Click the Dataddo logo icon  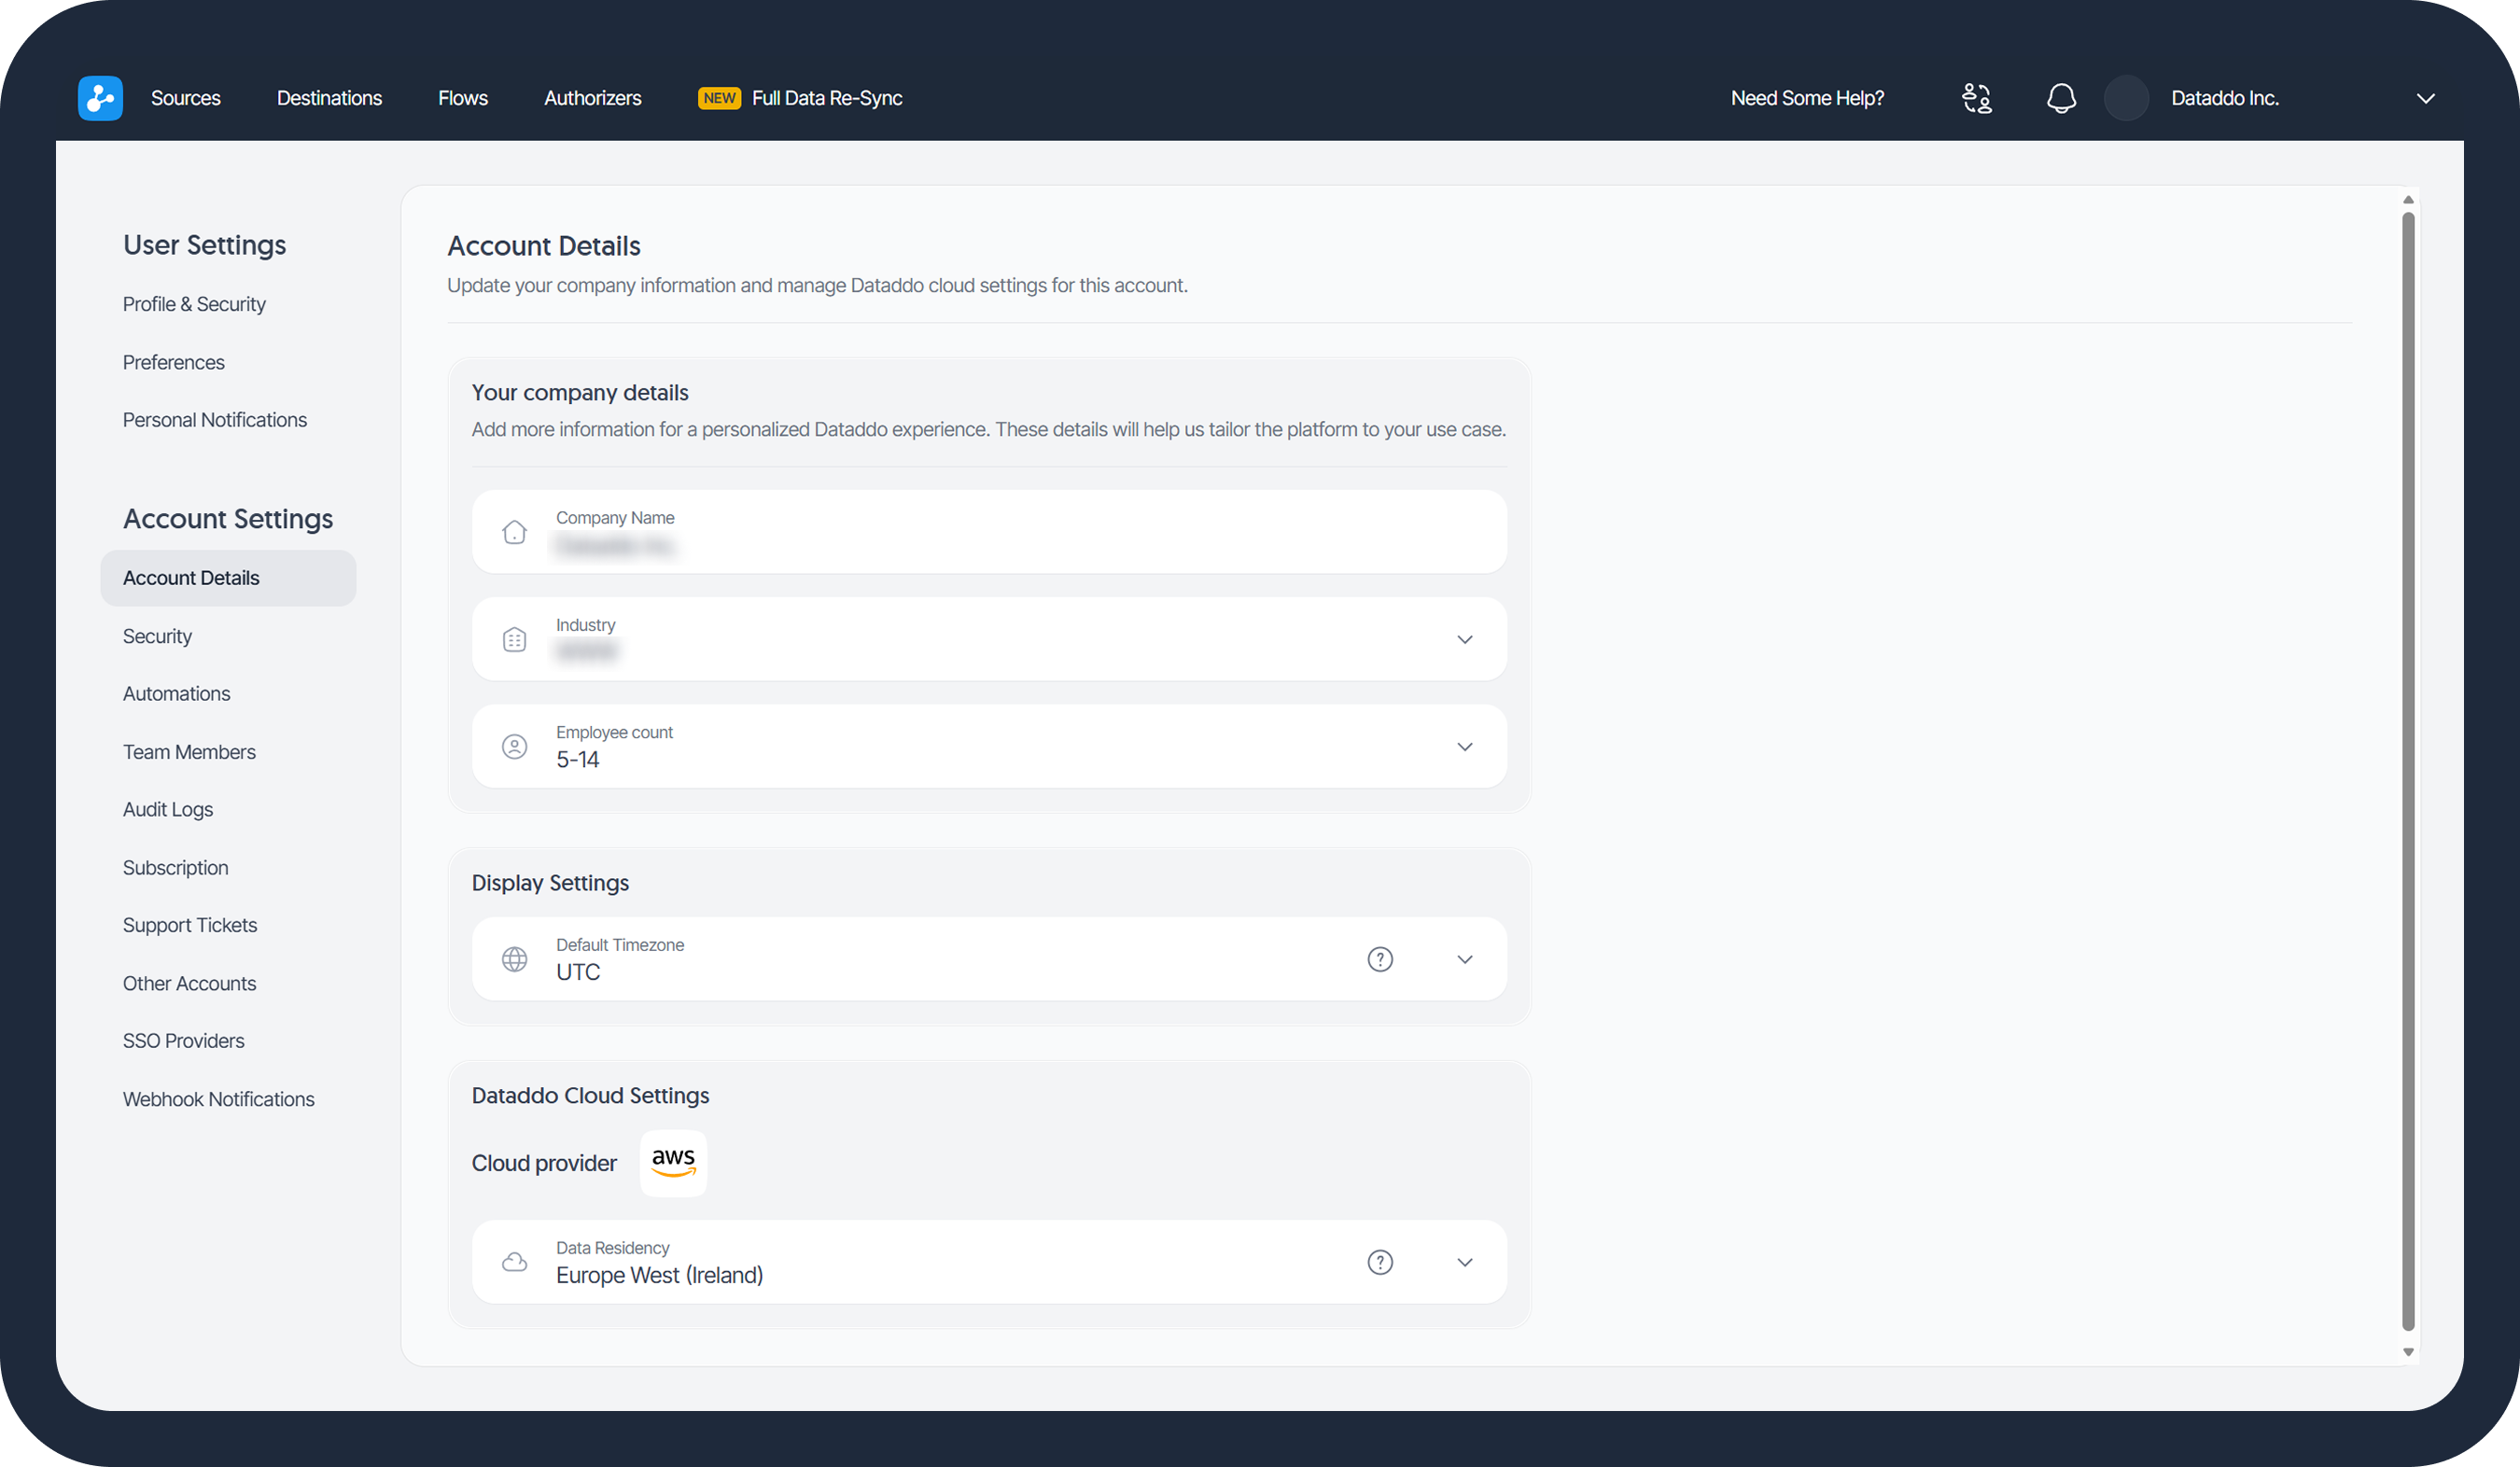pyautogui.click(x=100, y=98)
